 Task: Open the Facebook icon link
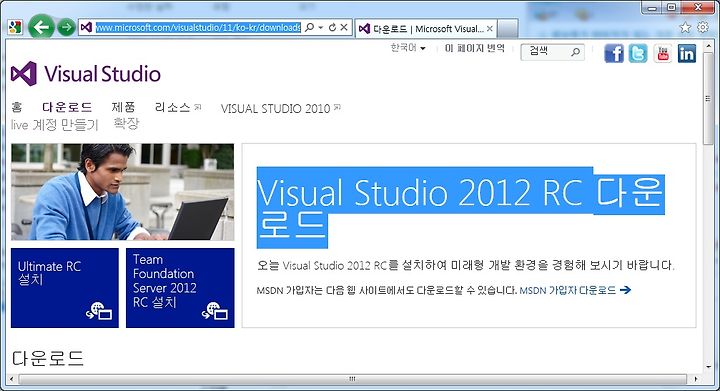[x=614, y=53]
